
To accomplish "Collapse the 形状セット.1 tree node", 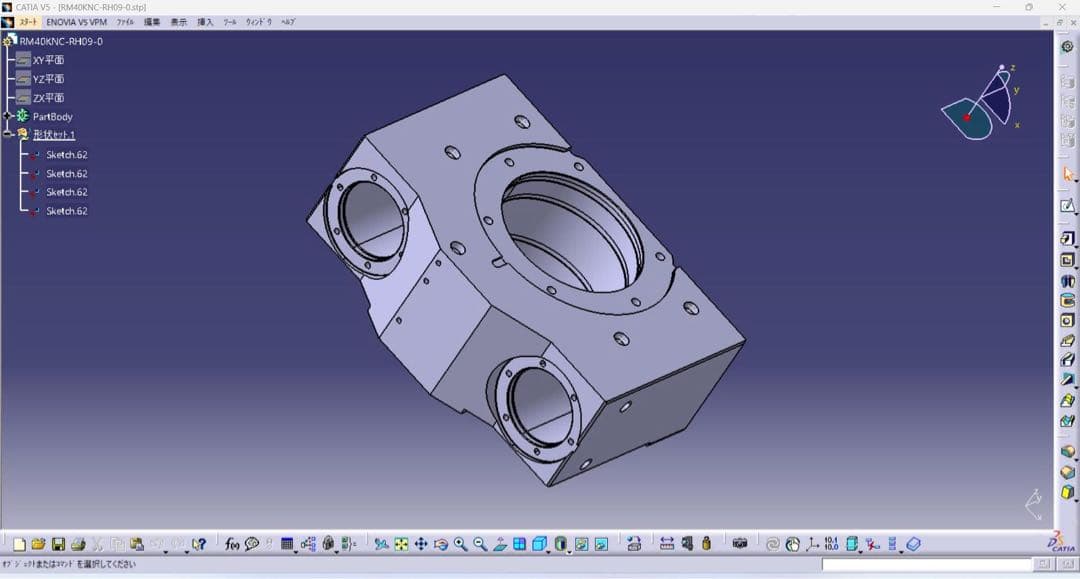I will point(6,134).
